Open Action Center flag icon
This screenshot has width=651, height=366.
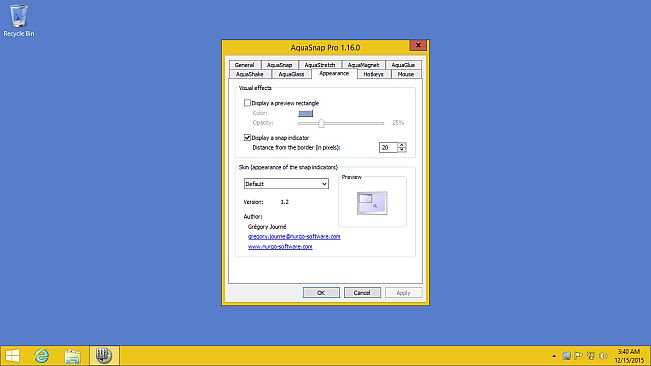(x=578, y=356)
